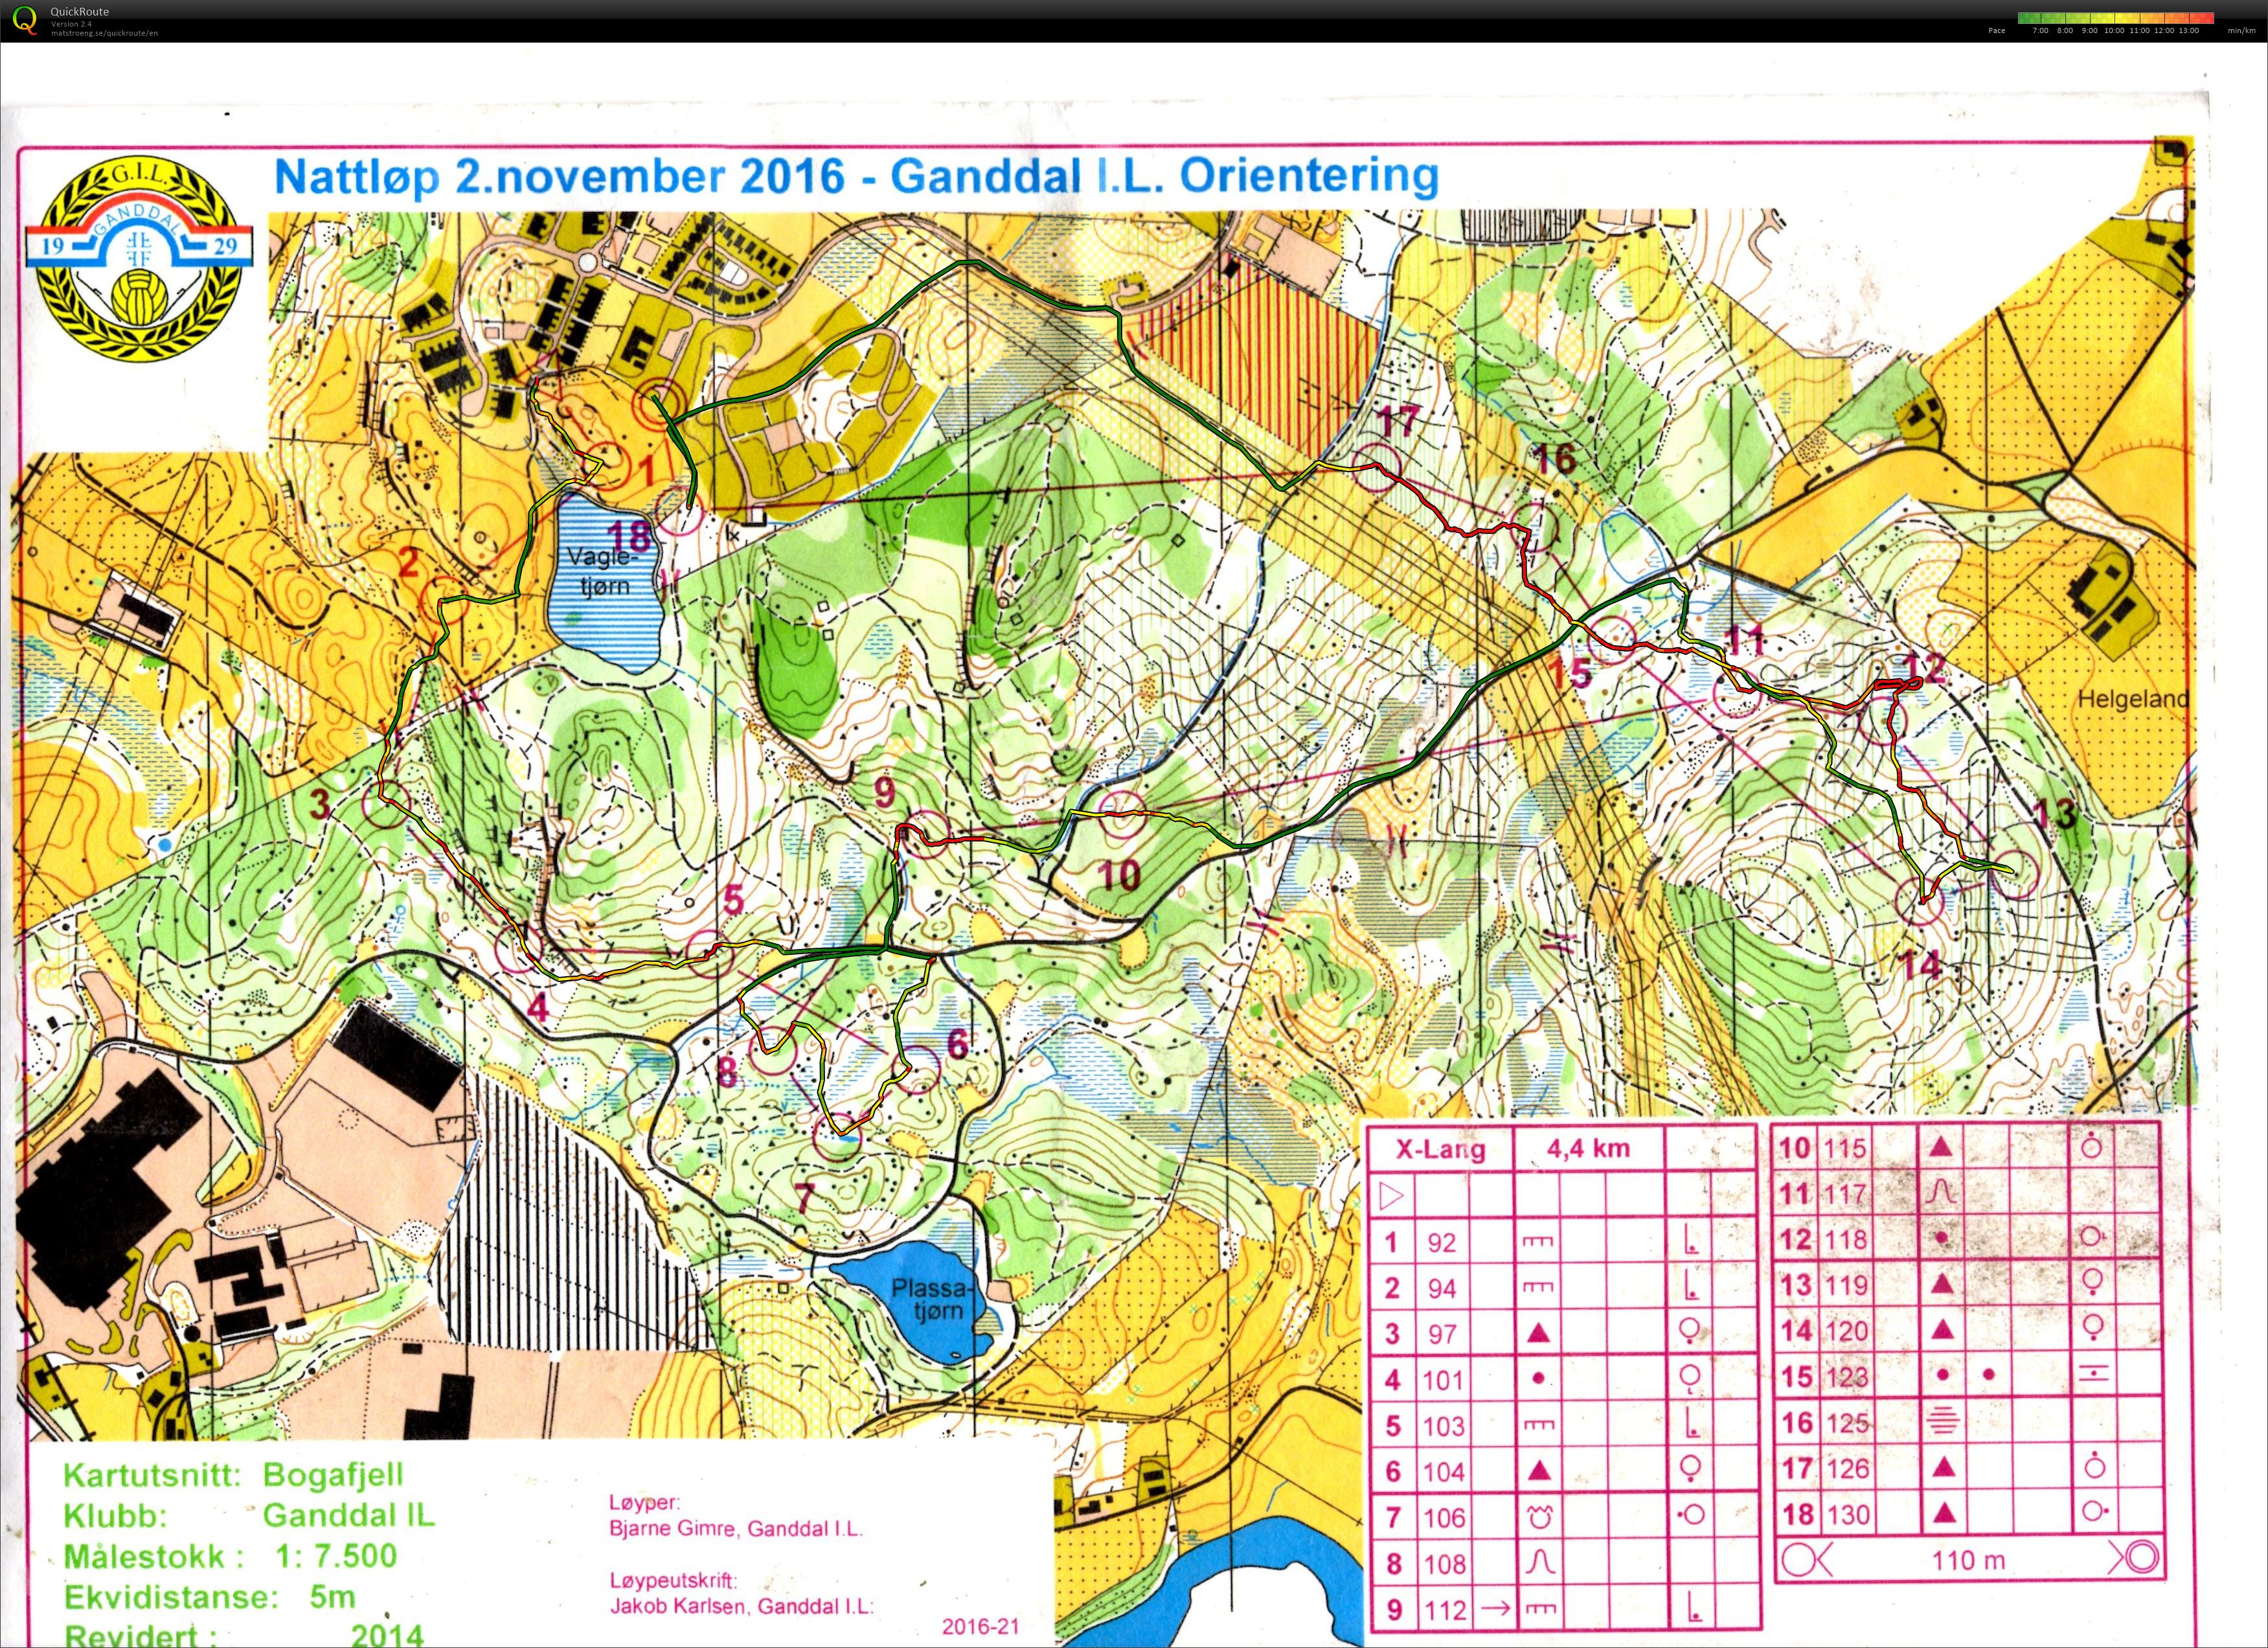Click the Helgeland place name
Screen dimensions: 2268x1648
pos(2133,699)
